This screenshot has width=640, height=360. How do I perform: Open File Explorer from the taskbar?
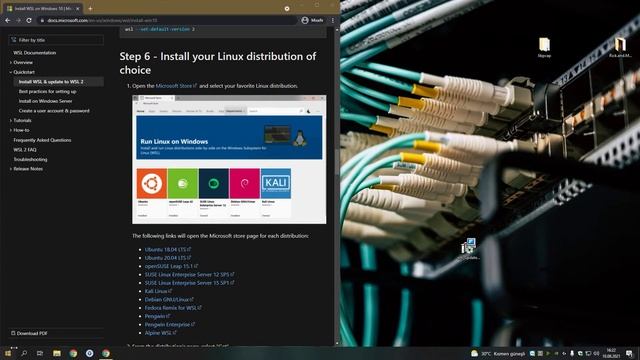point(57,353)
